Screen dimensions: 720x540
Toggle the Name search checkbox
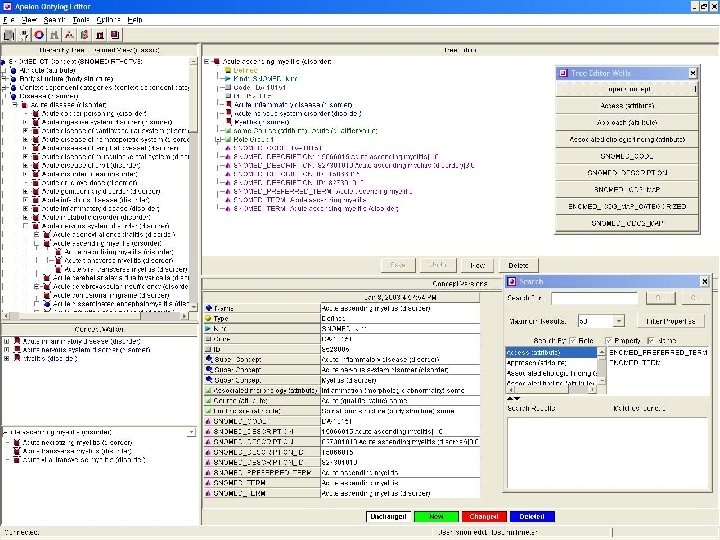pyautogui.click(x=651, y=342)
